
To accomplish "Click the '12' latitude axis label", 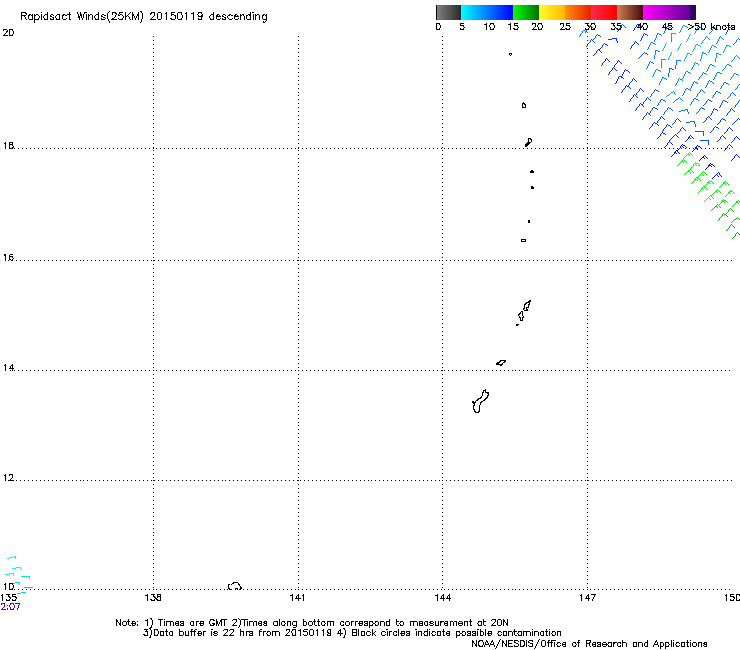I will [x=8, y=478].
